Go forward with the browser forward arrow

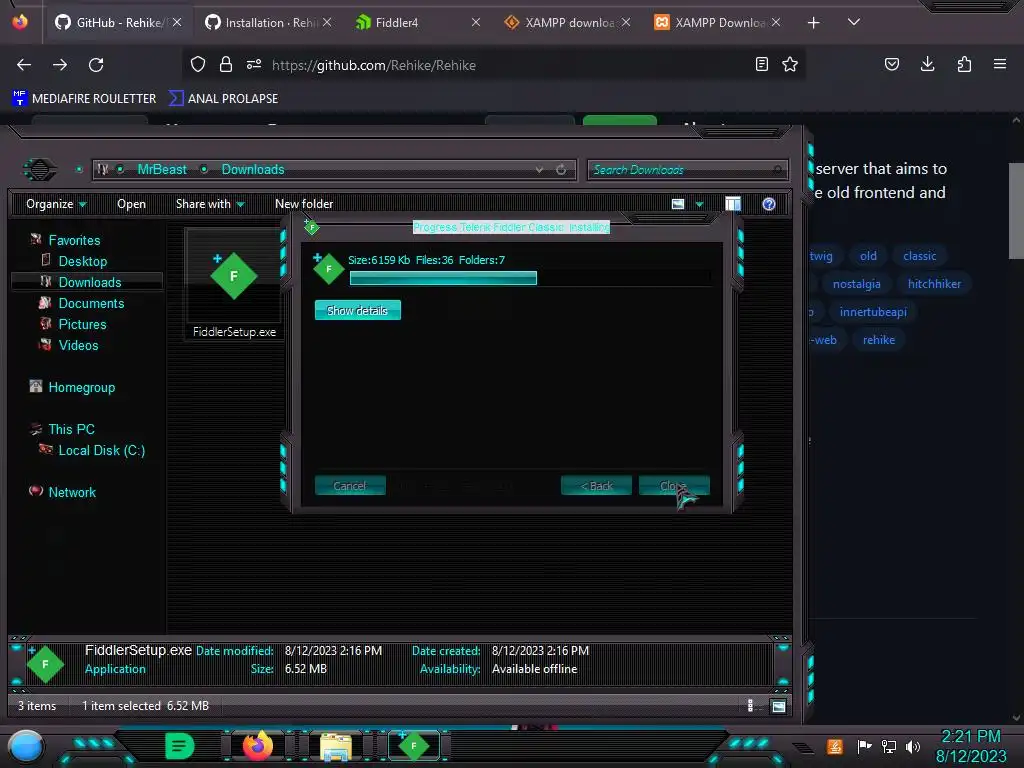60,65
